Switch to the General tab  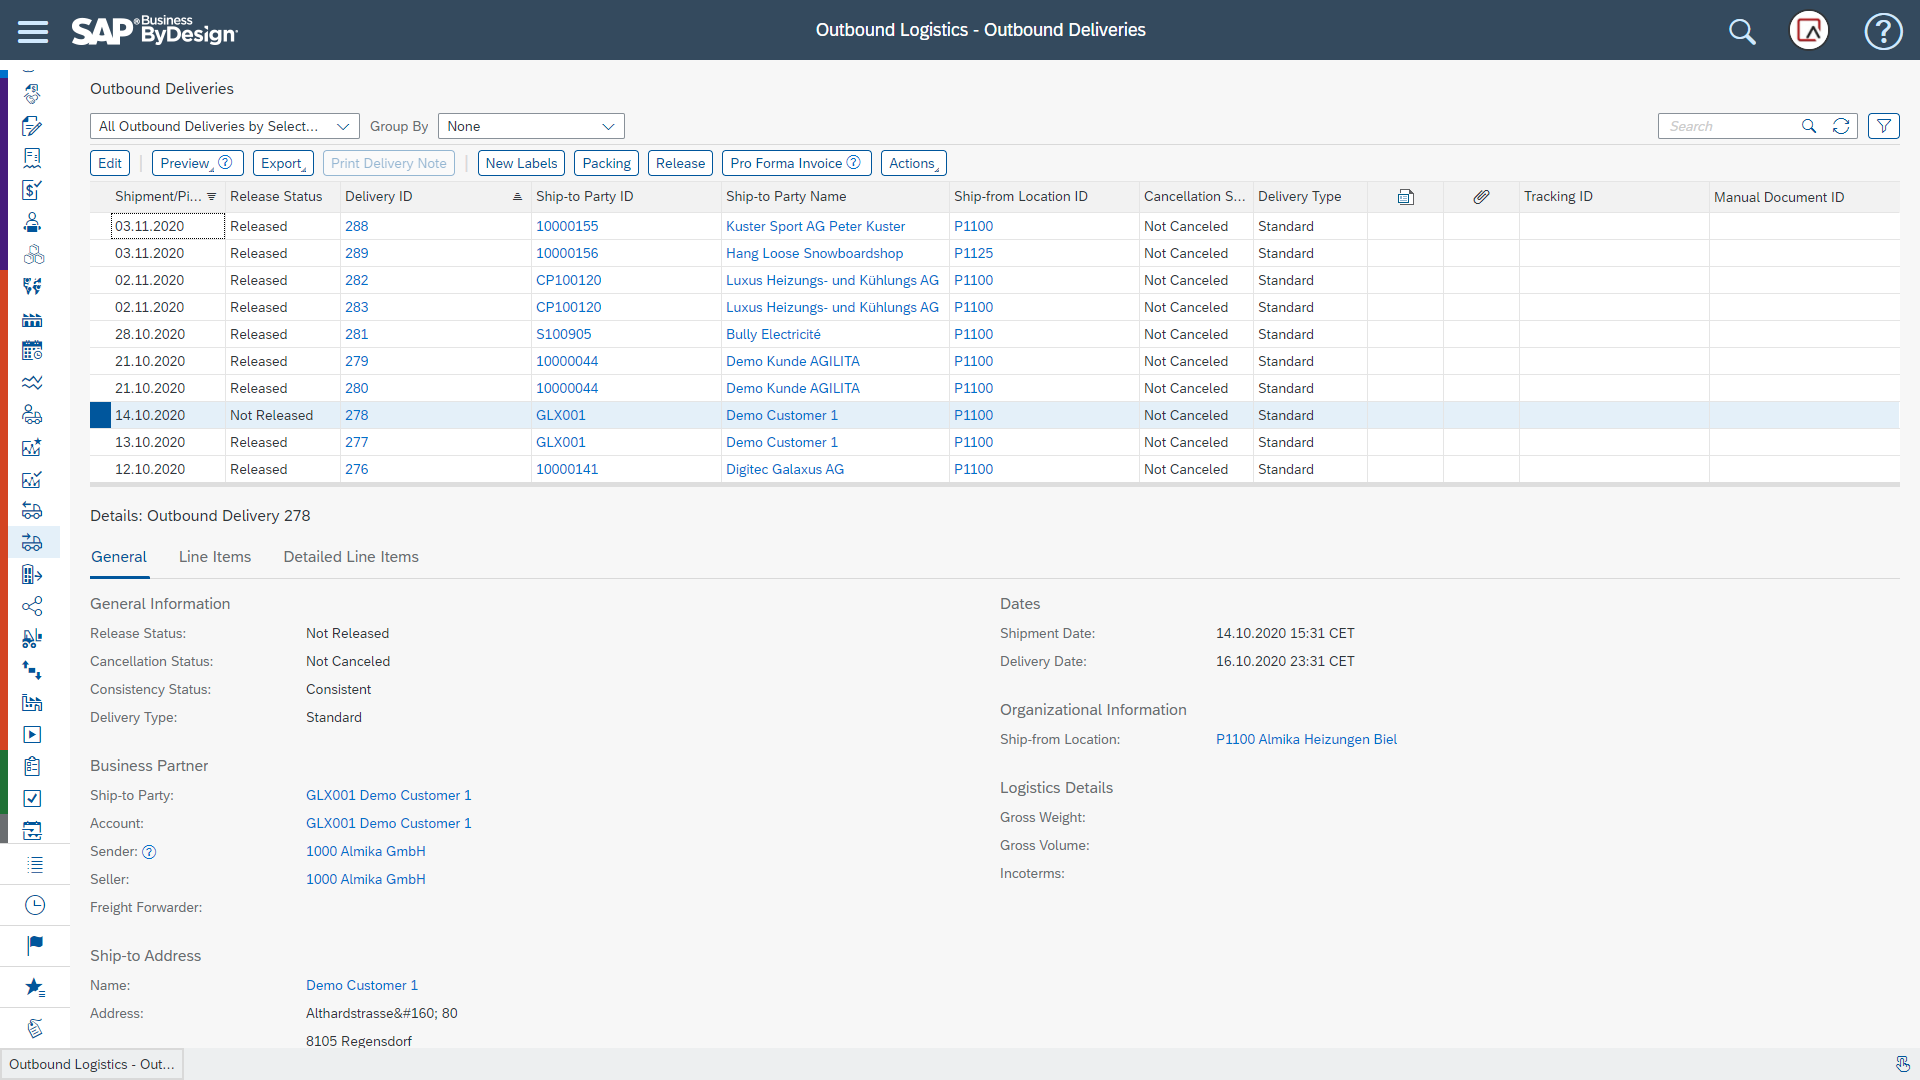[x=119, y=557]
